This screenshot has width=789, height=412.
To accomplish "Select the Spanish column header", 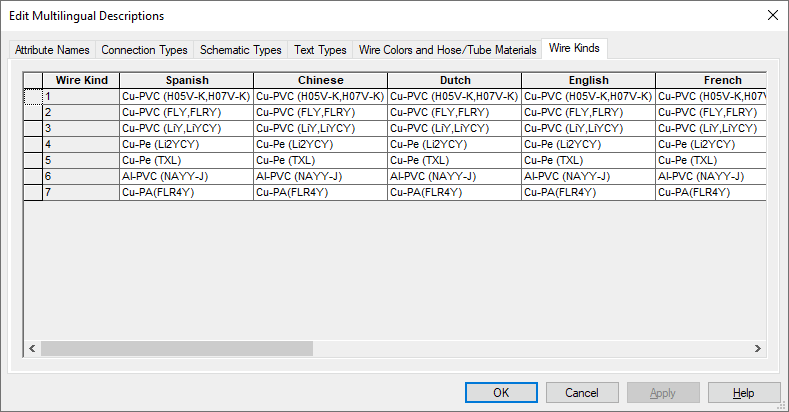I will 187,80.
